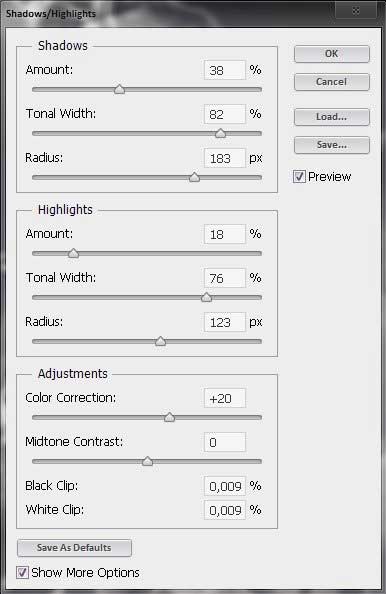The width and height of the screenshot is (386, 594).
Task: Cancel the Shadows/Highlights dialog
Action: click(x=331, y=82)
